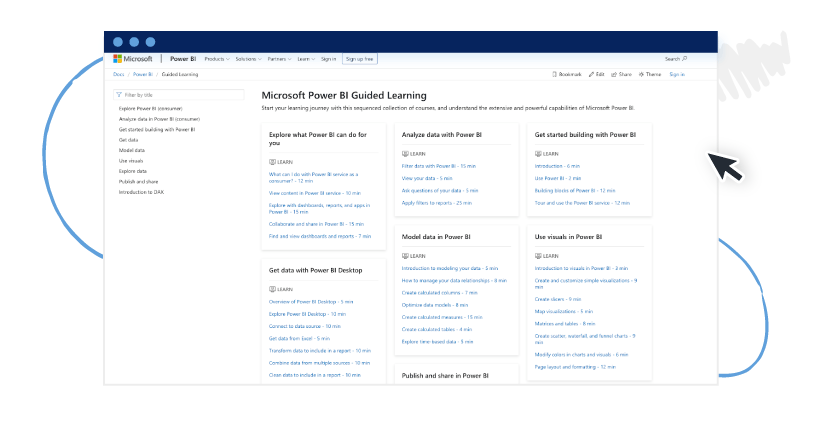Select Use visuals in sidebar
This screenshot has height=427, width=820.
click(131, 161)
